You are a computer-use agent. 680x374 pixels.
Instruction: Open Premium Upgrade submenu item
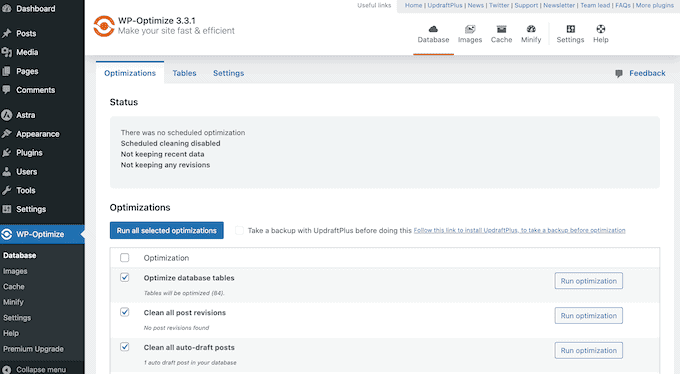pyautogui.click(x=33, y=349)
